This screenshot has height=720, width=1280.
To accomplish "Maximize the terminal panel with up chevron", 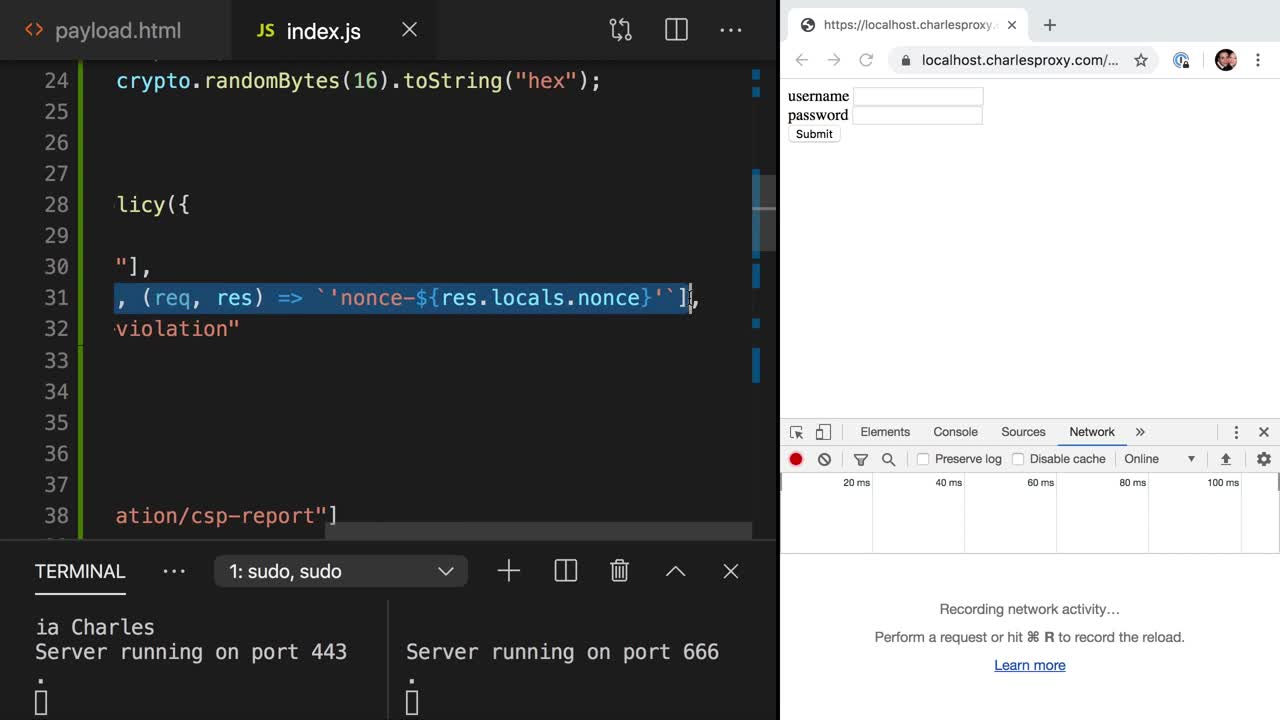I will [x=676, y=571].
